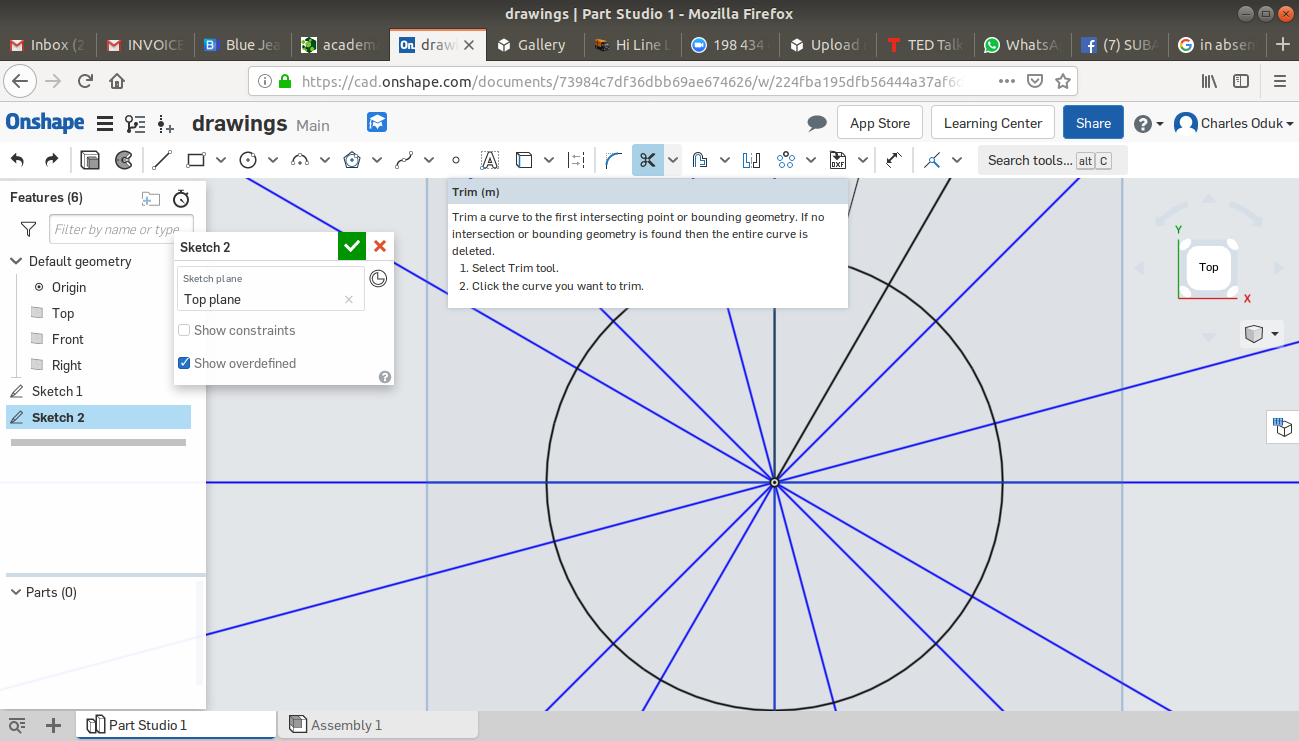Open the rectangle tool dropdown arrow
This screenshot has height=741, width=1299.
coord(221,160)
